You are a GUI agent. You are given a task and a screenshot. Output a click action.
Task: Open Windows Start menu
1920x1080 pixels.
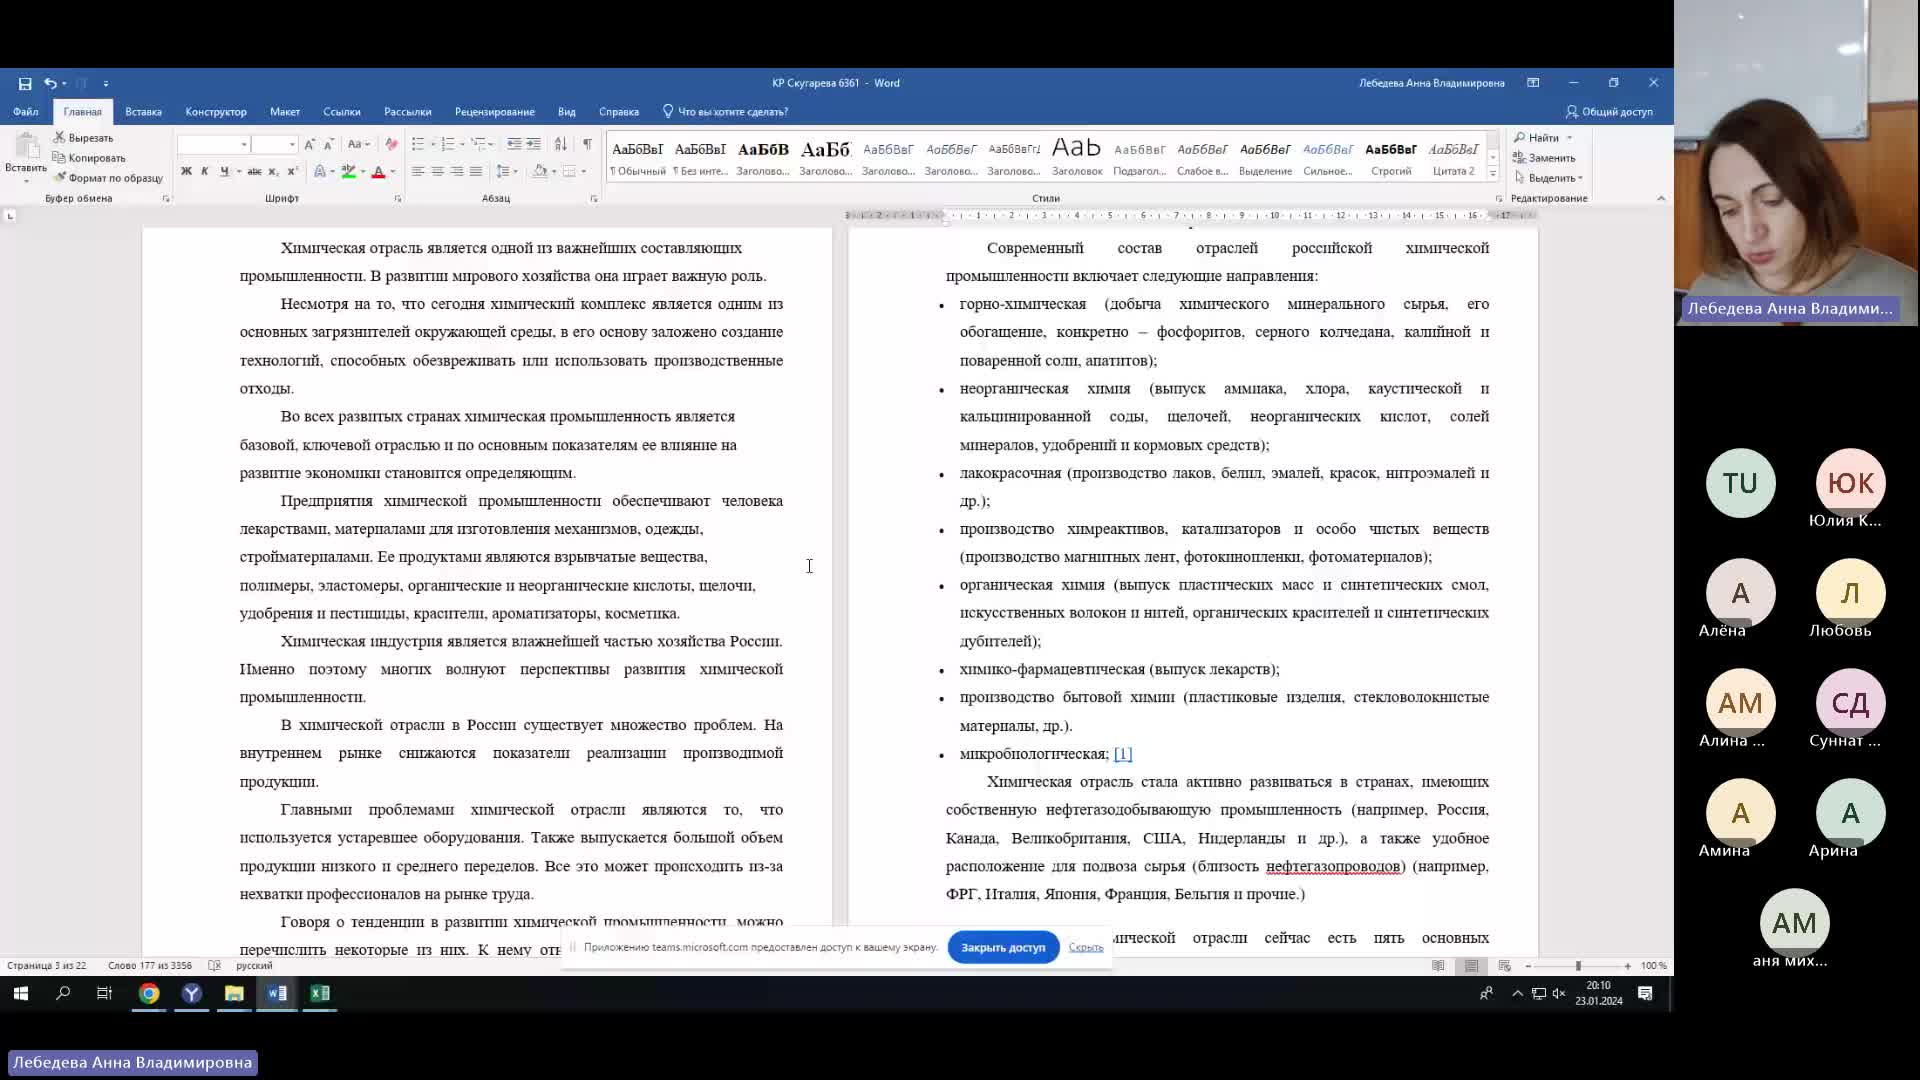(21, 993)
